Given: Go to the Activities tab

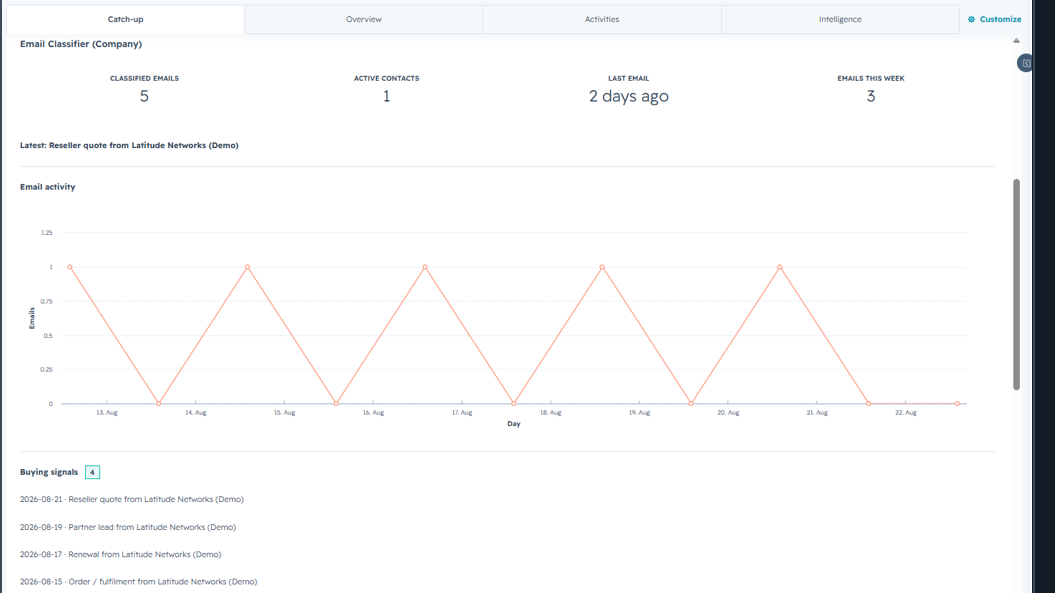Looking at the screenshot, I should [602, 20].
